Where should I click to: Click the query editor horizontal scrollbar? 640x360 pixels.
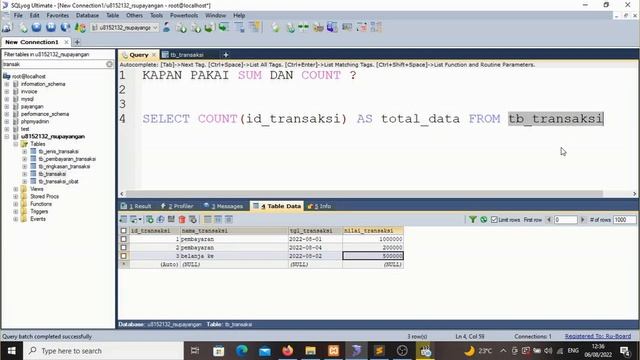click(x=364, y=193)
